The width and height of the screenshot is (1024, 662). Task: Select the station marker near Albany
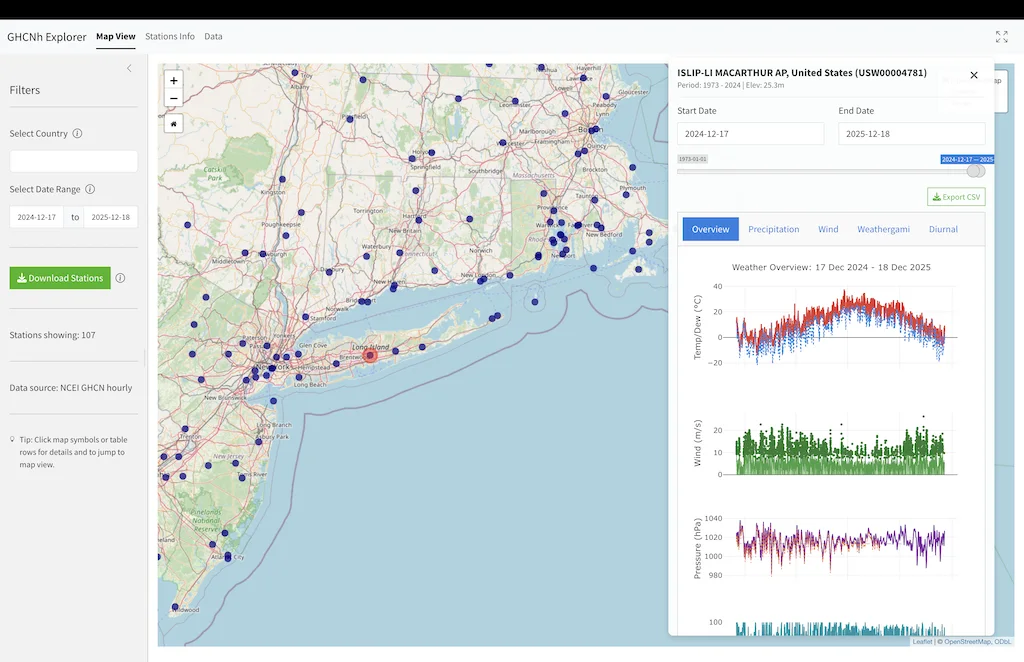click(294, 71)
